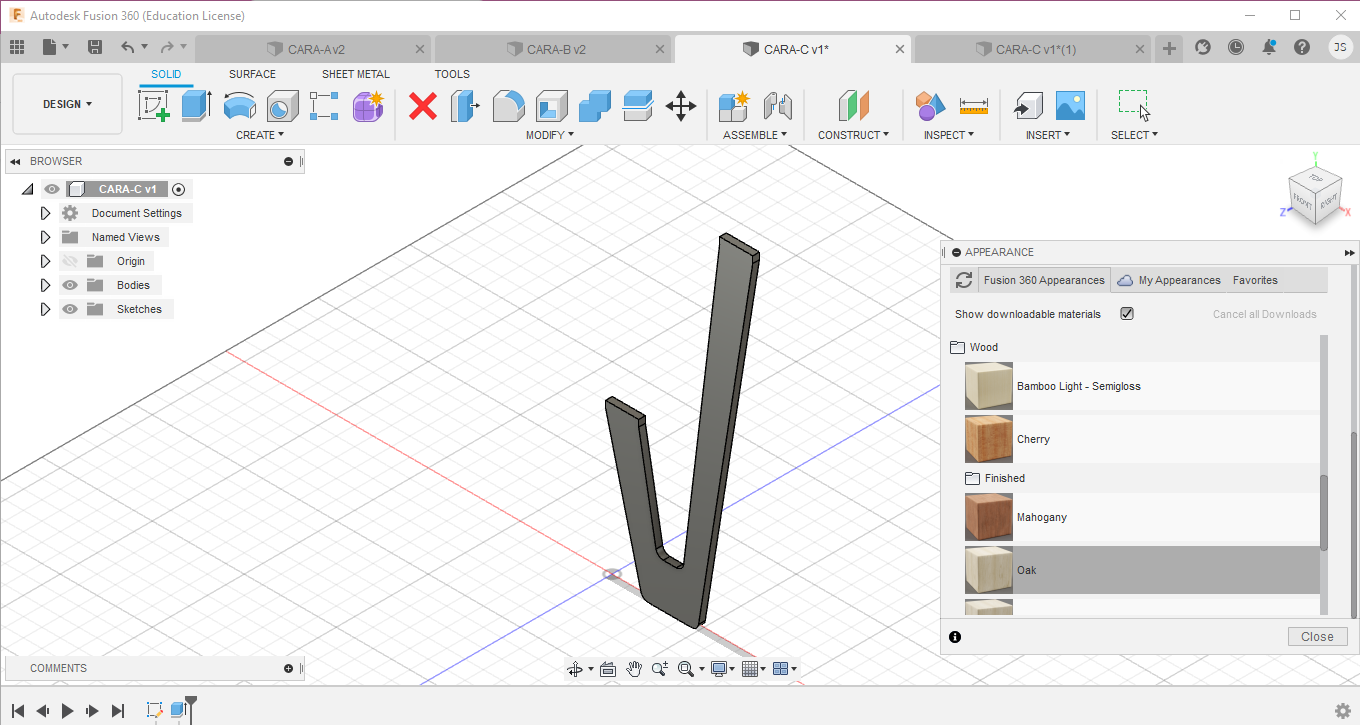
Task: Toggle the Sketches folder visibility eye
Action: coord(70,309)
